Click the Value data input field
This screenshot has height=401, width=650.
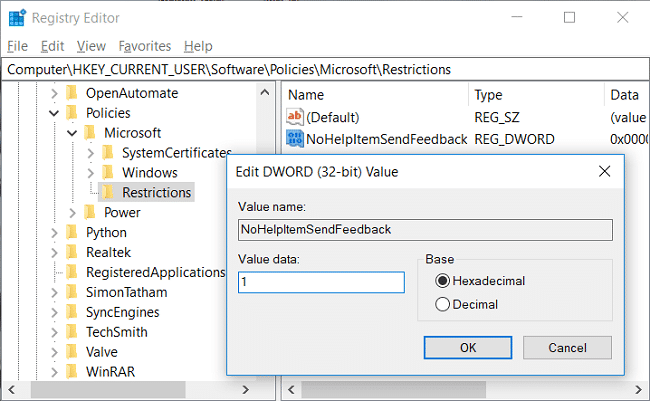[x=321, y=282]
